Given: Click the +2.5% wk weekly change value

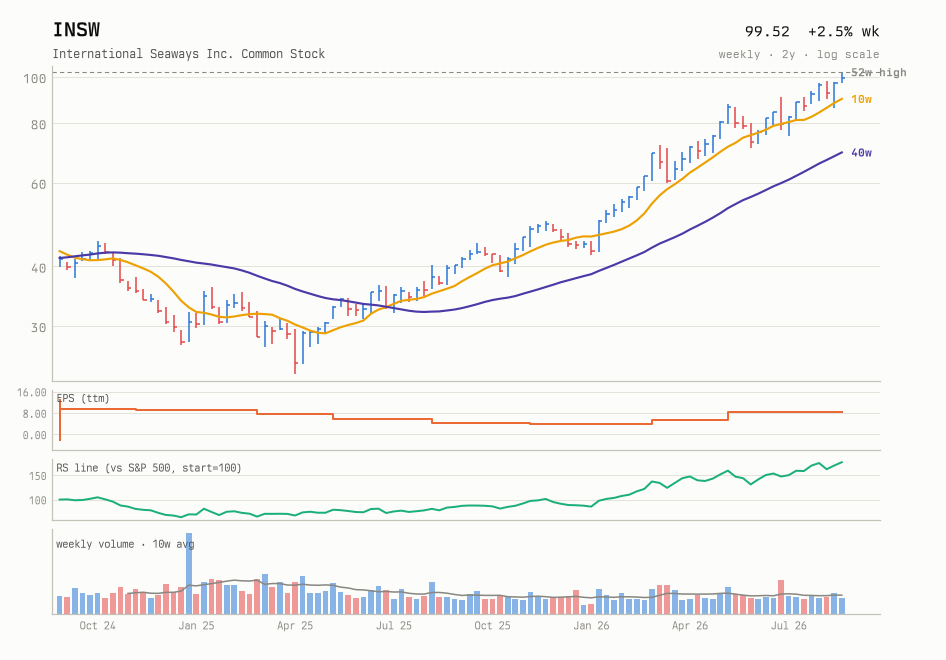Looking at the screenshot, I should (x=843, y=31).
